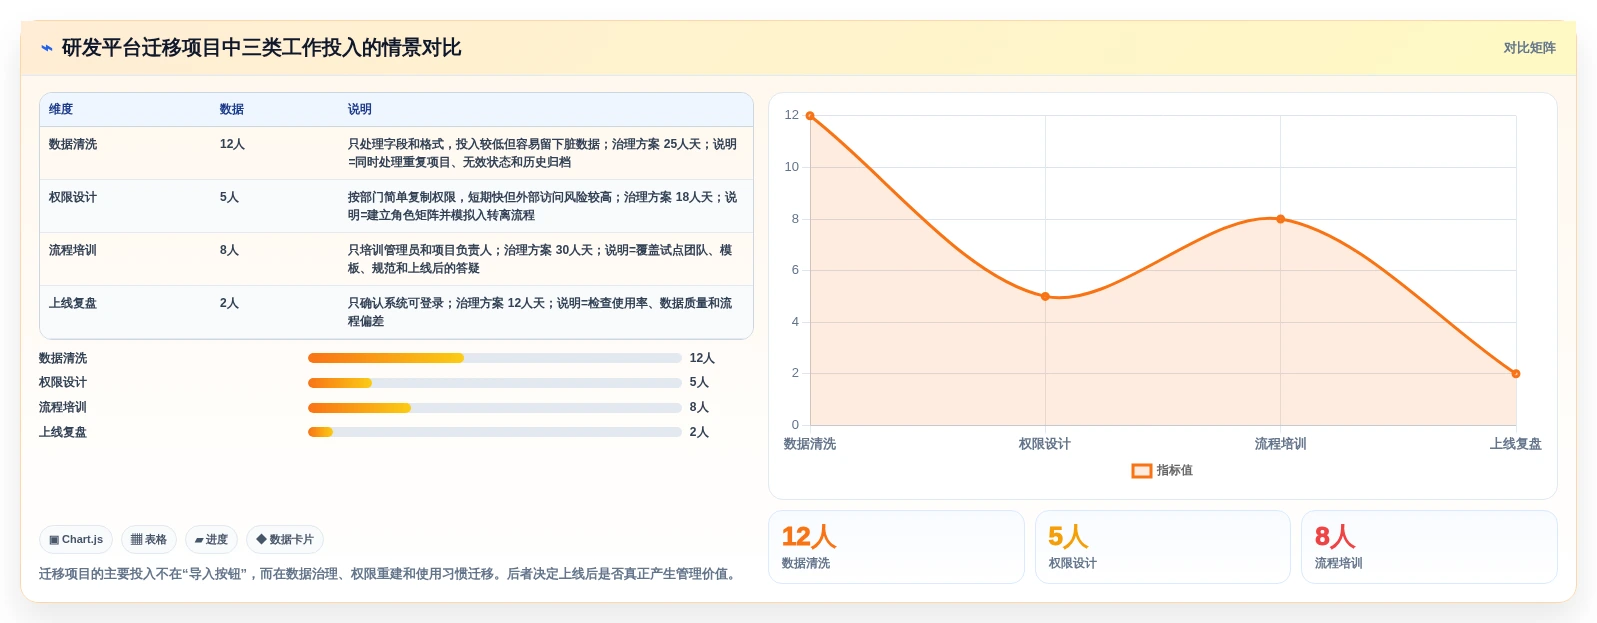Click the 上线复盘 progress bar
This screenshot has width=1597, height=623.
(x=495, y=432)
